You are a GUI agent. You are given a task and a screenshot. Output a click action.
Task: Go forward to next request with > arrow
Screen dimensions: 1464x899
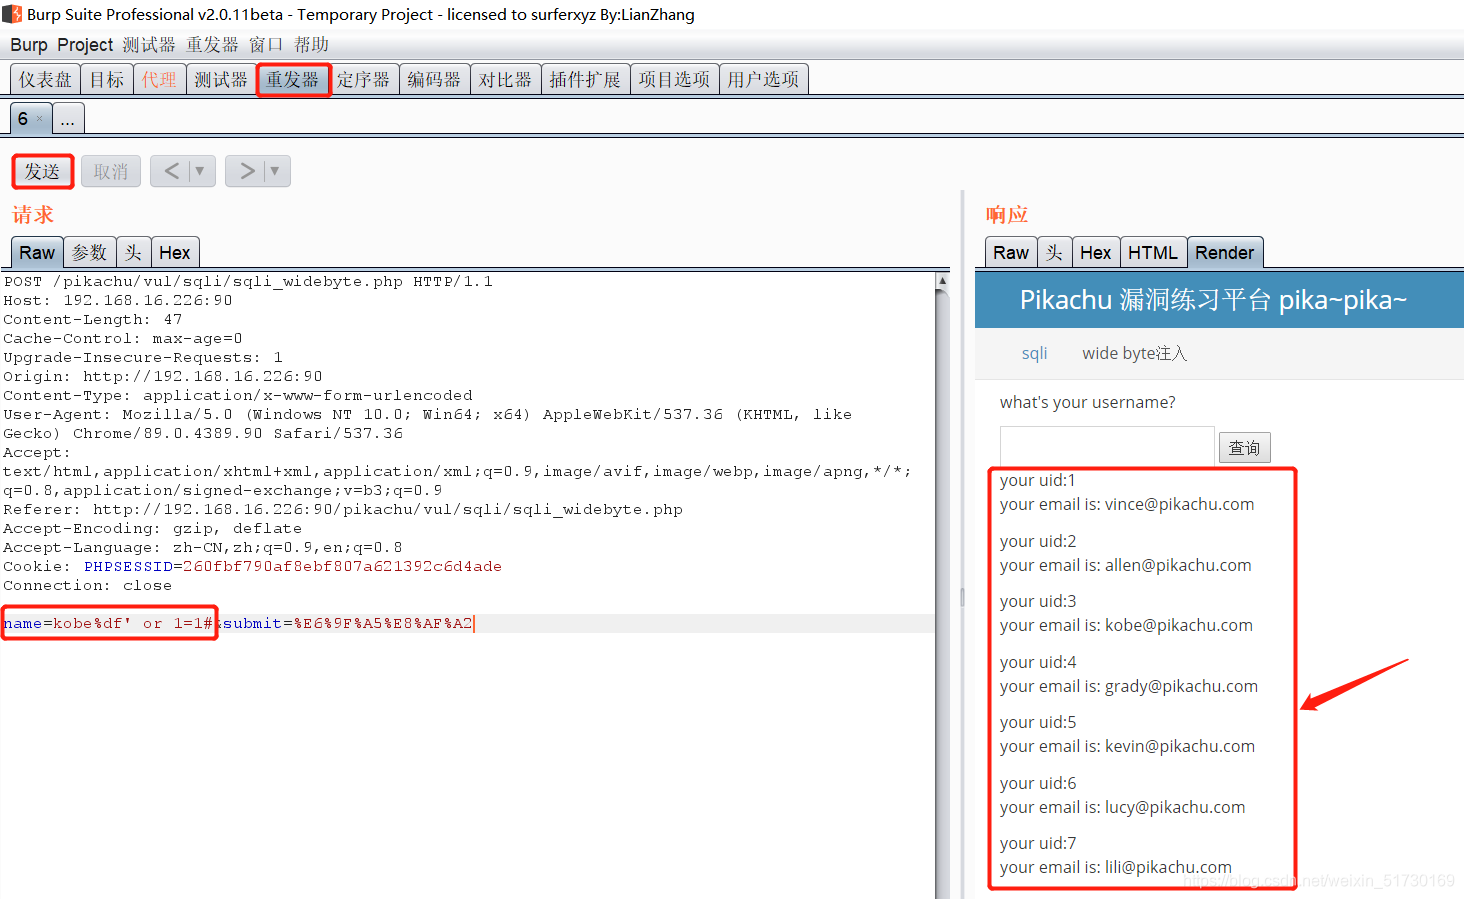247,171
